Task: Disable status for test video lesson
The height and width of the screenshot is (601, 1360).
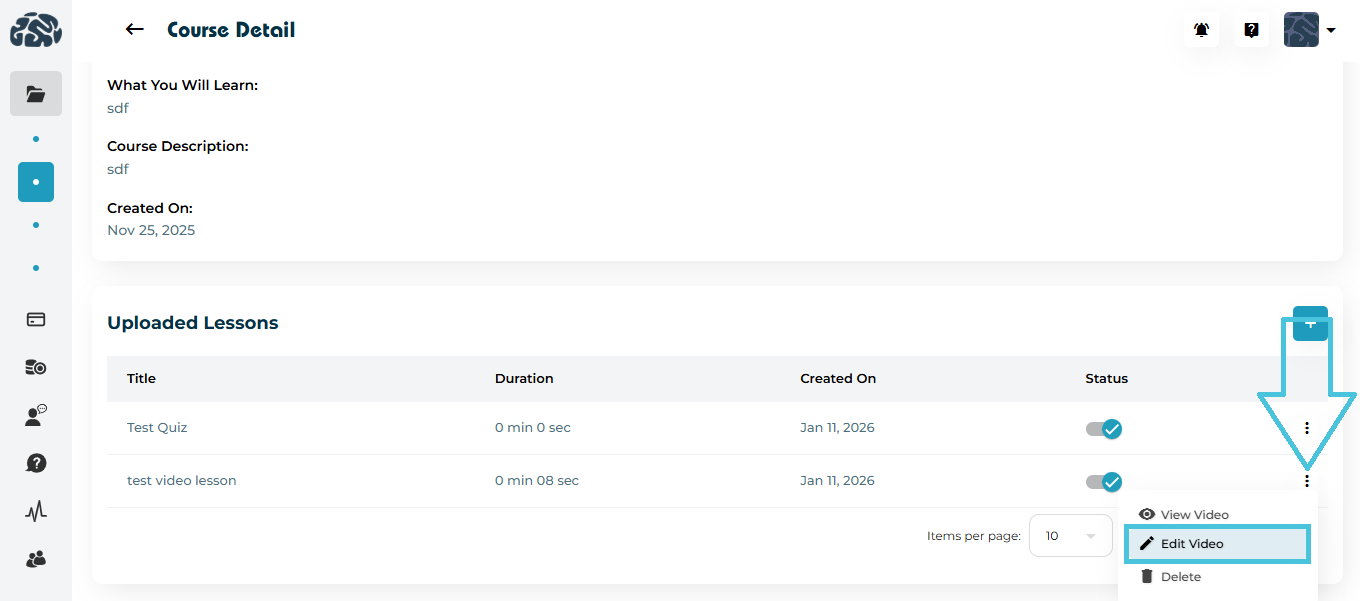Action: [1104, 482]
